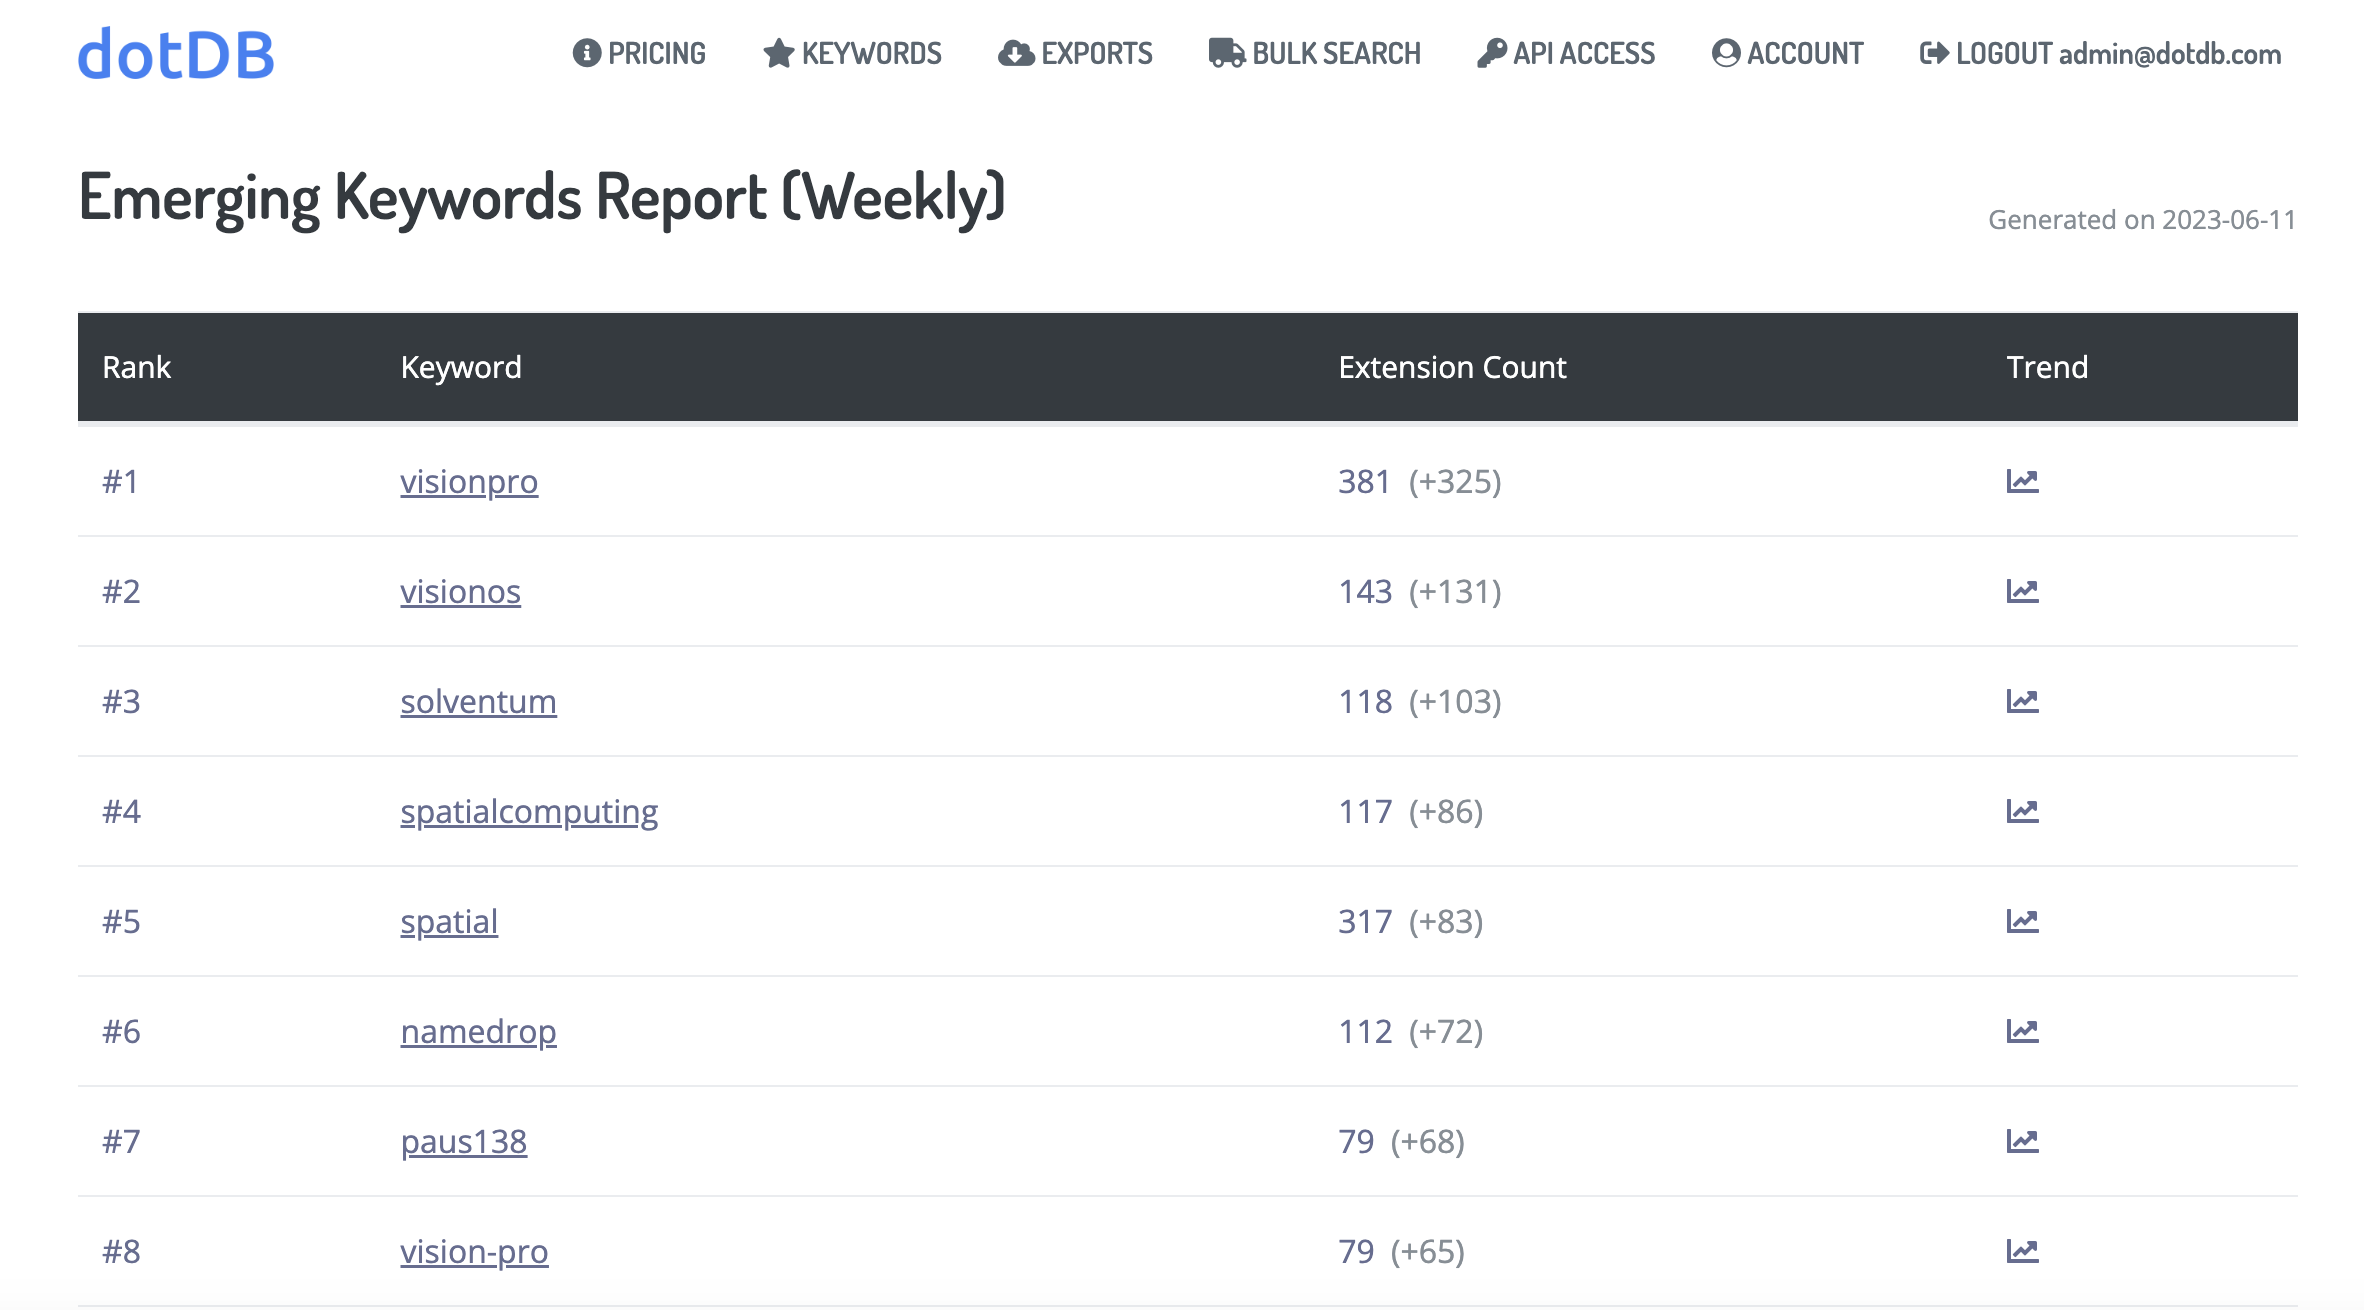The height and width of the screenshot is (1310, 2364).
Task: Click the 79 (+68) extension count
Action: (x=1401, y=1141)
